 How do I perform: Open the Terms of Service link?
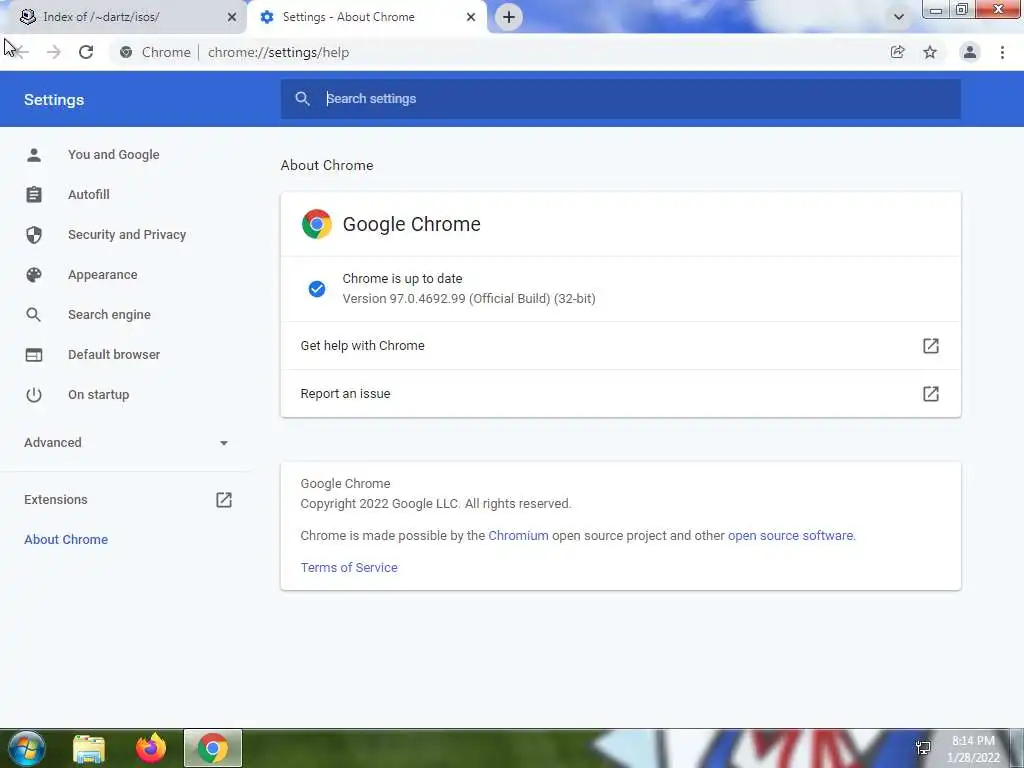[349, 568]
